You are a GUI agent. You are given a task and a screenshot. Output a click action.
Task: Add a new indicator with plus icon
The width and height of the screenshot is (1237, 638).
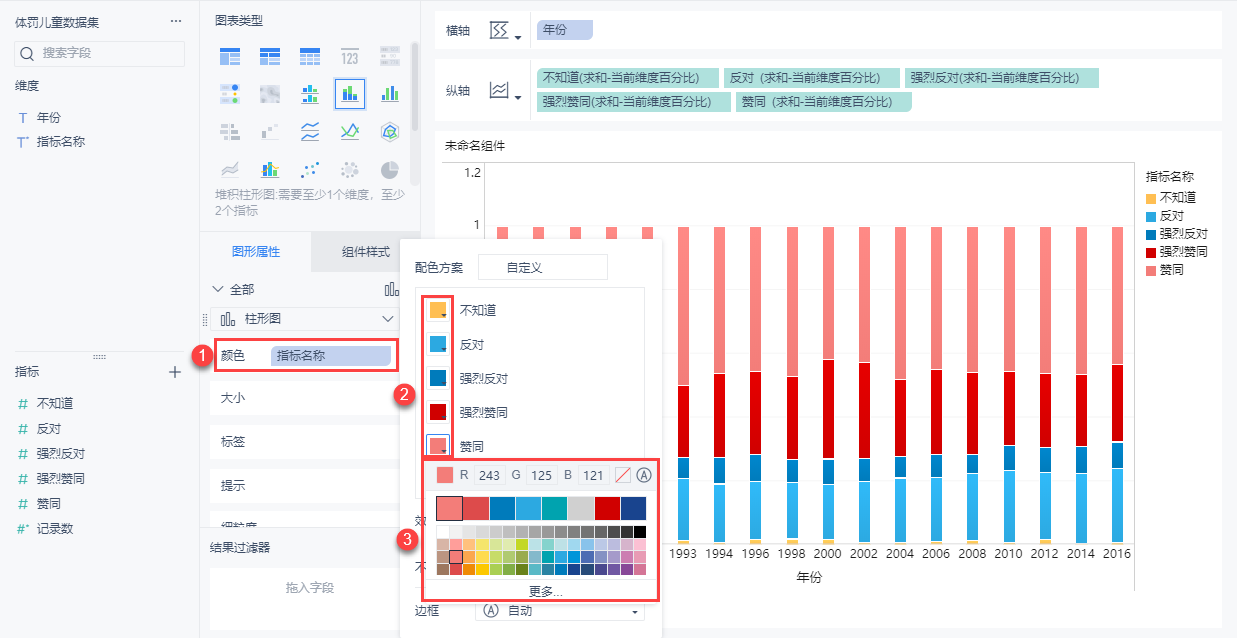point(175,372)
